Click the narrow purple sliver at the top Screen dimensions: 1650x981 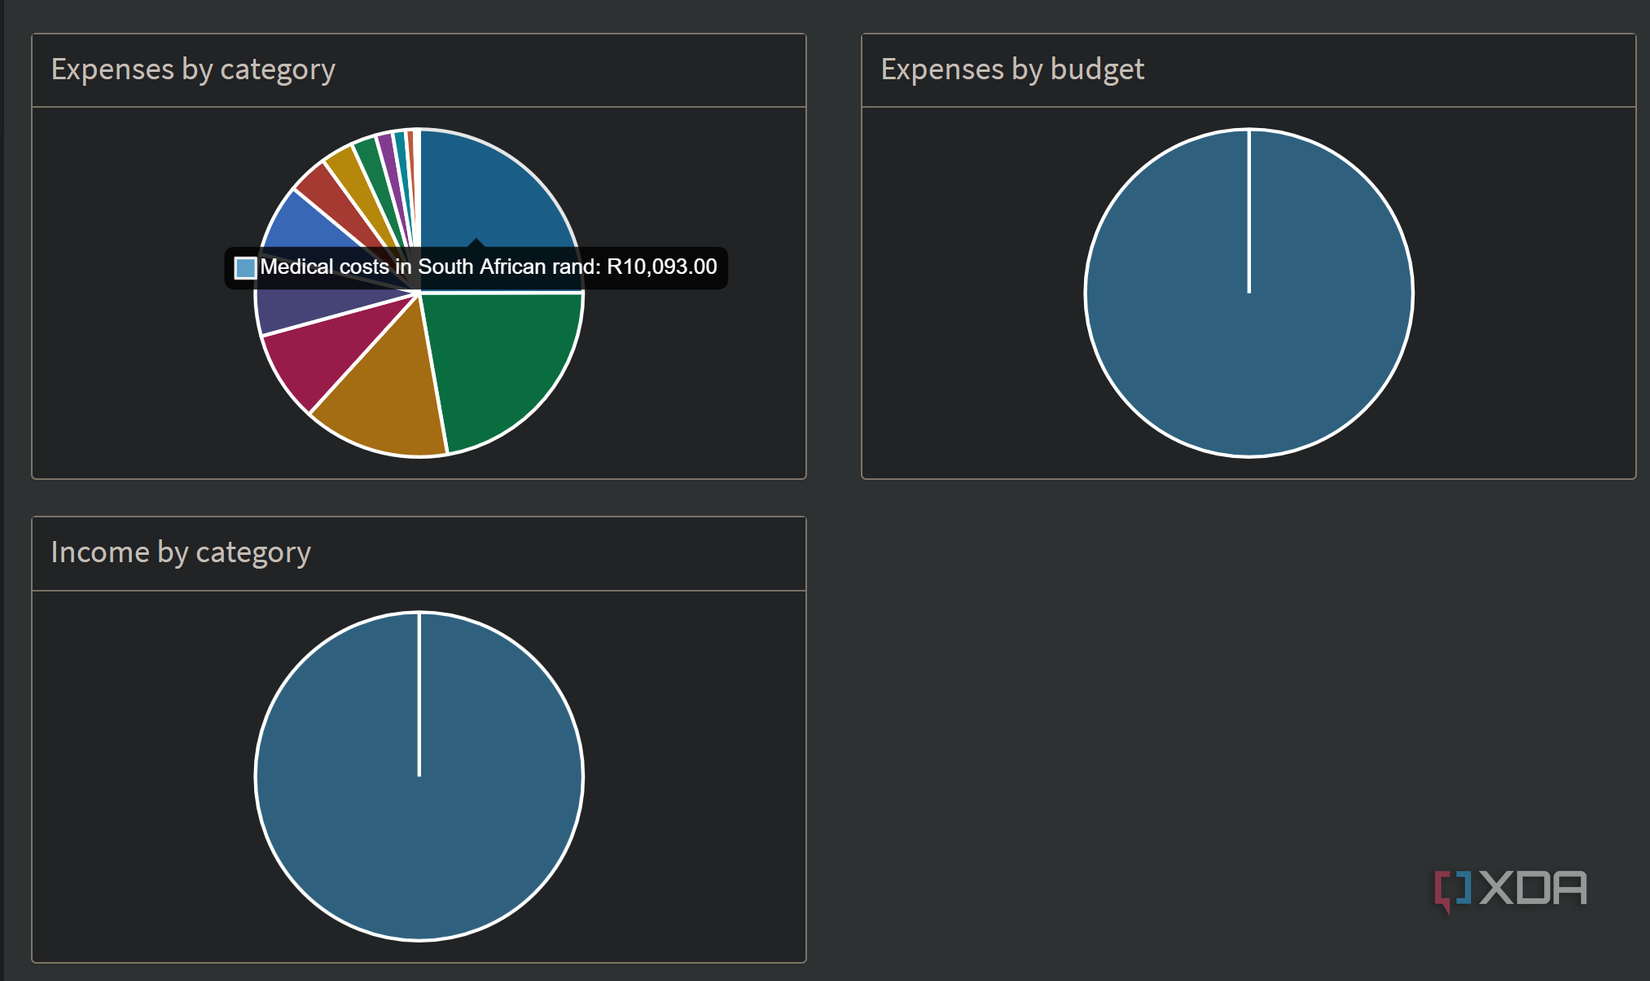(385, 145)
